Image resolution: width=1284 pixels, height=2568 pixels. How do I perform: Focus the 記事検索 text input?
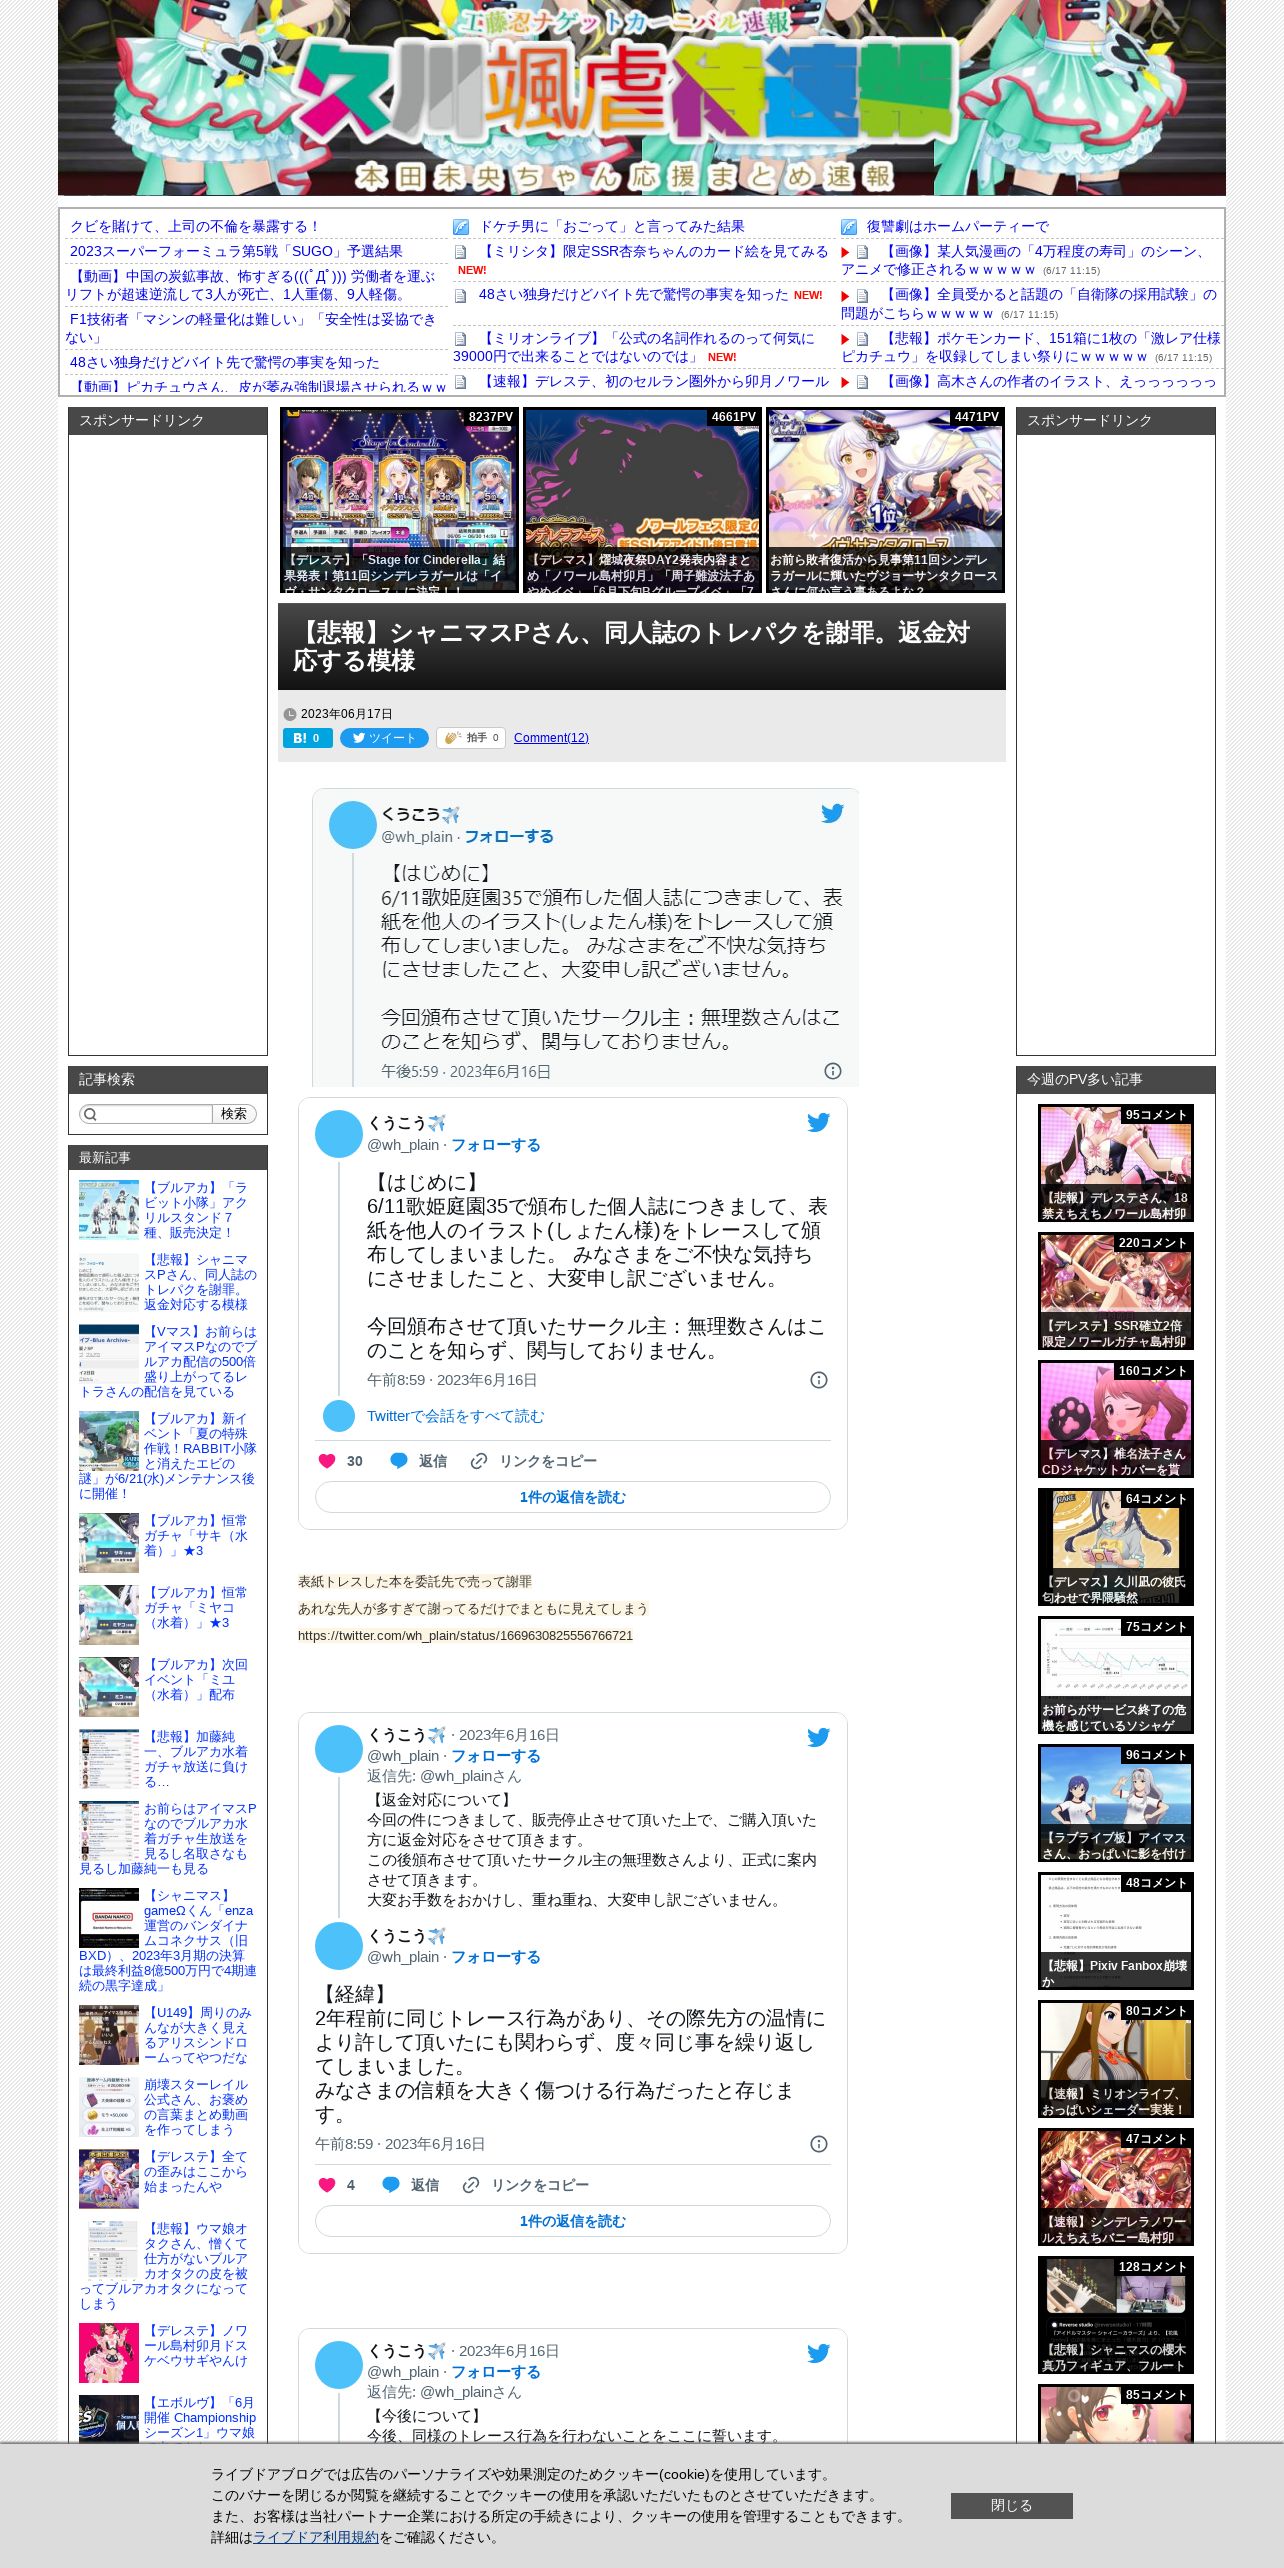click(x=155, y=1114)
